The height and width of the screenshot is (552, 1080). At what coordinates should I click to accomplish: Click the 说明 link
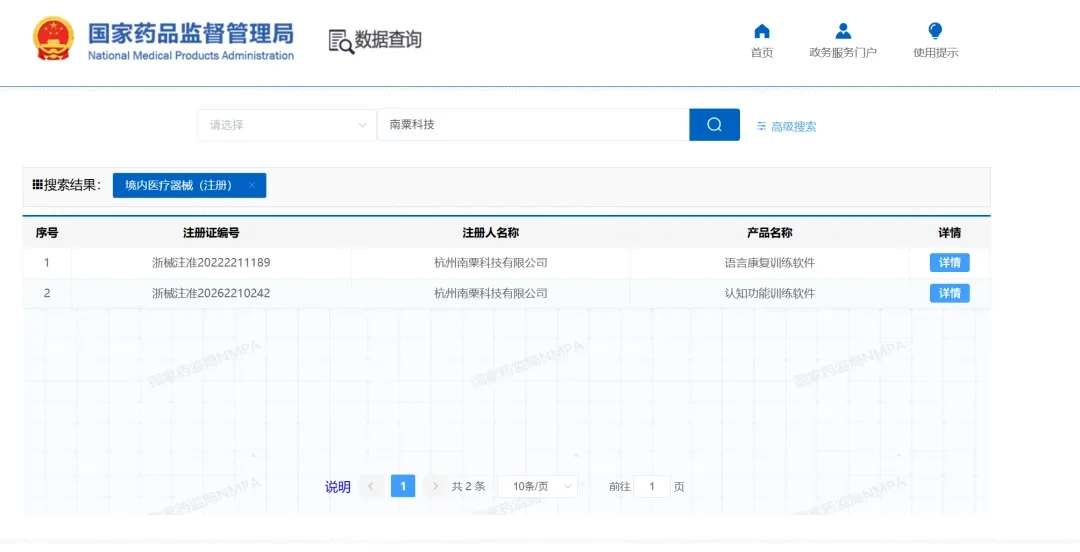(338, 487)
